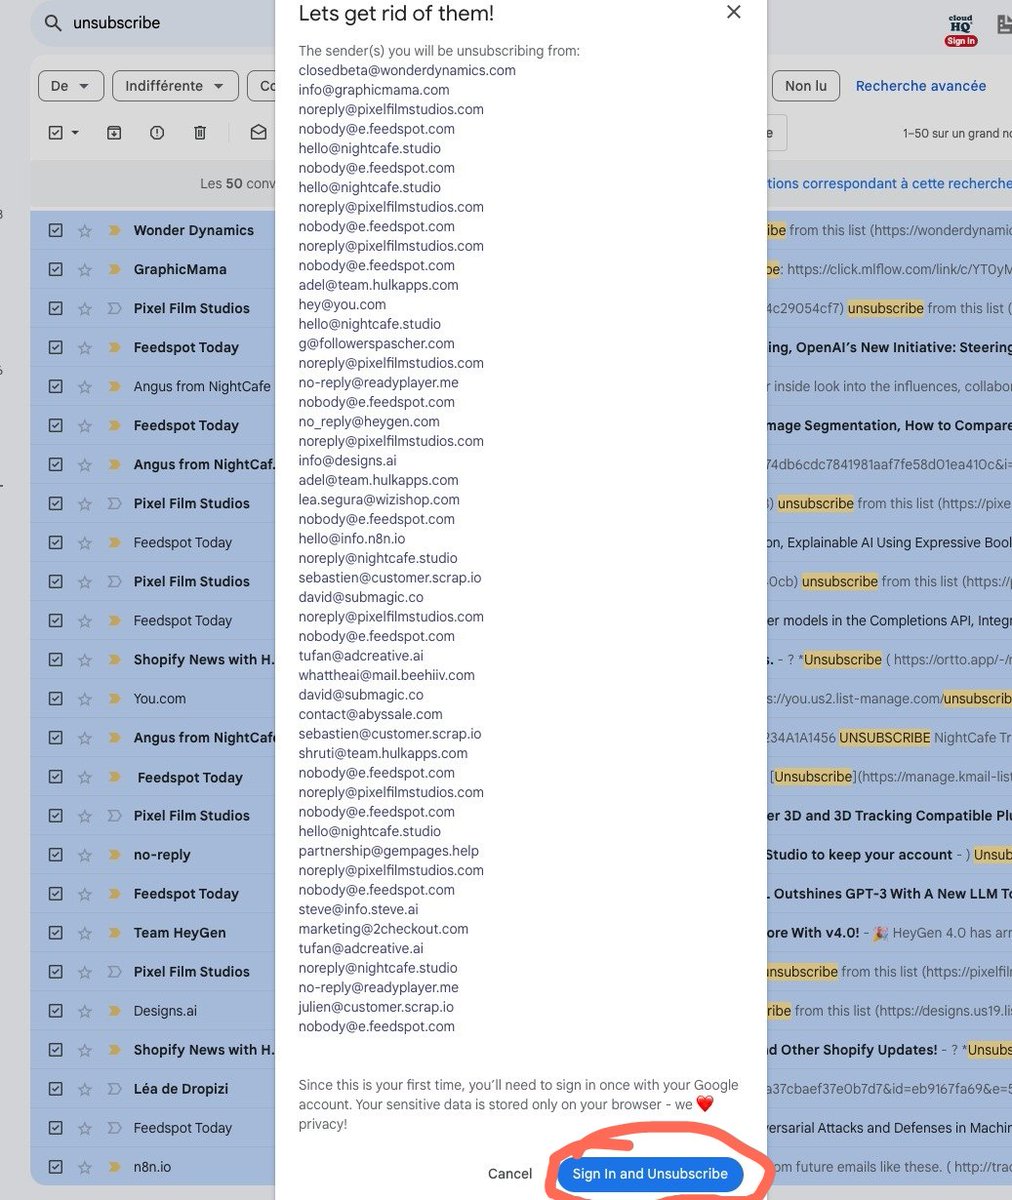This screenshot has width=1012, height=1200.
Task: Open the cloudHQ Sign in icon
Action: [960, 30]
